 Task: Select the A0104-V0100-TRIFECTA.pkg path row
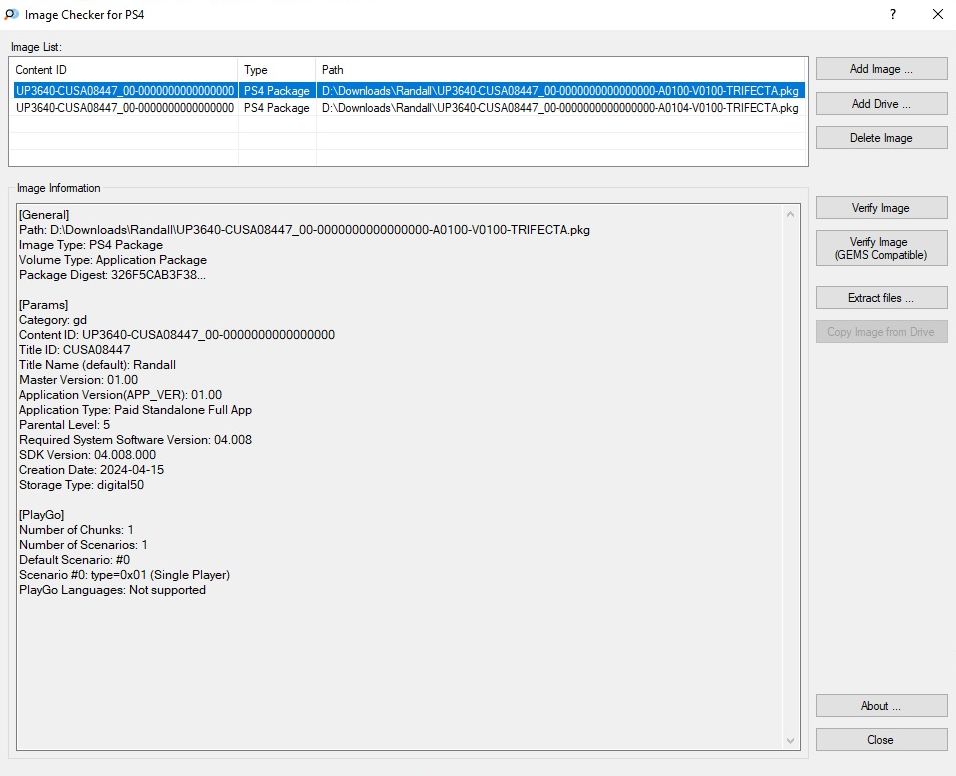point(560,108)
